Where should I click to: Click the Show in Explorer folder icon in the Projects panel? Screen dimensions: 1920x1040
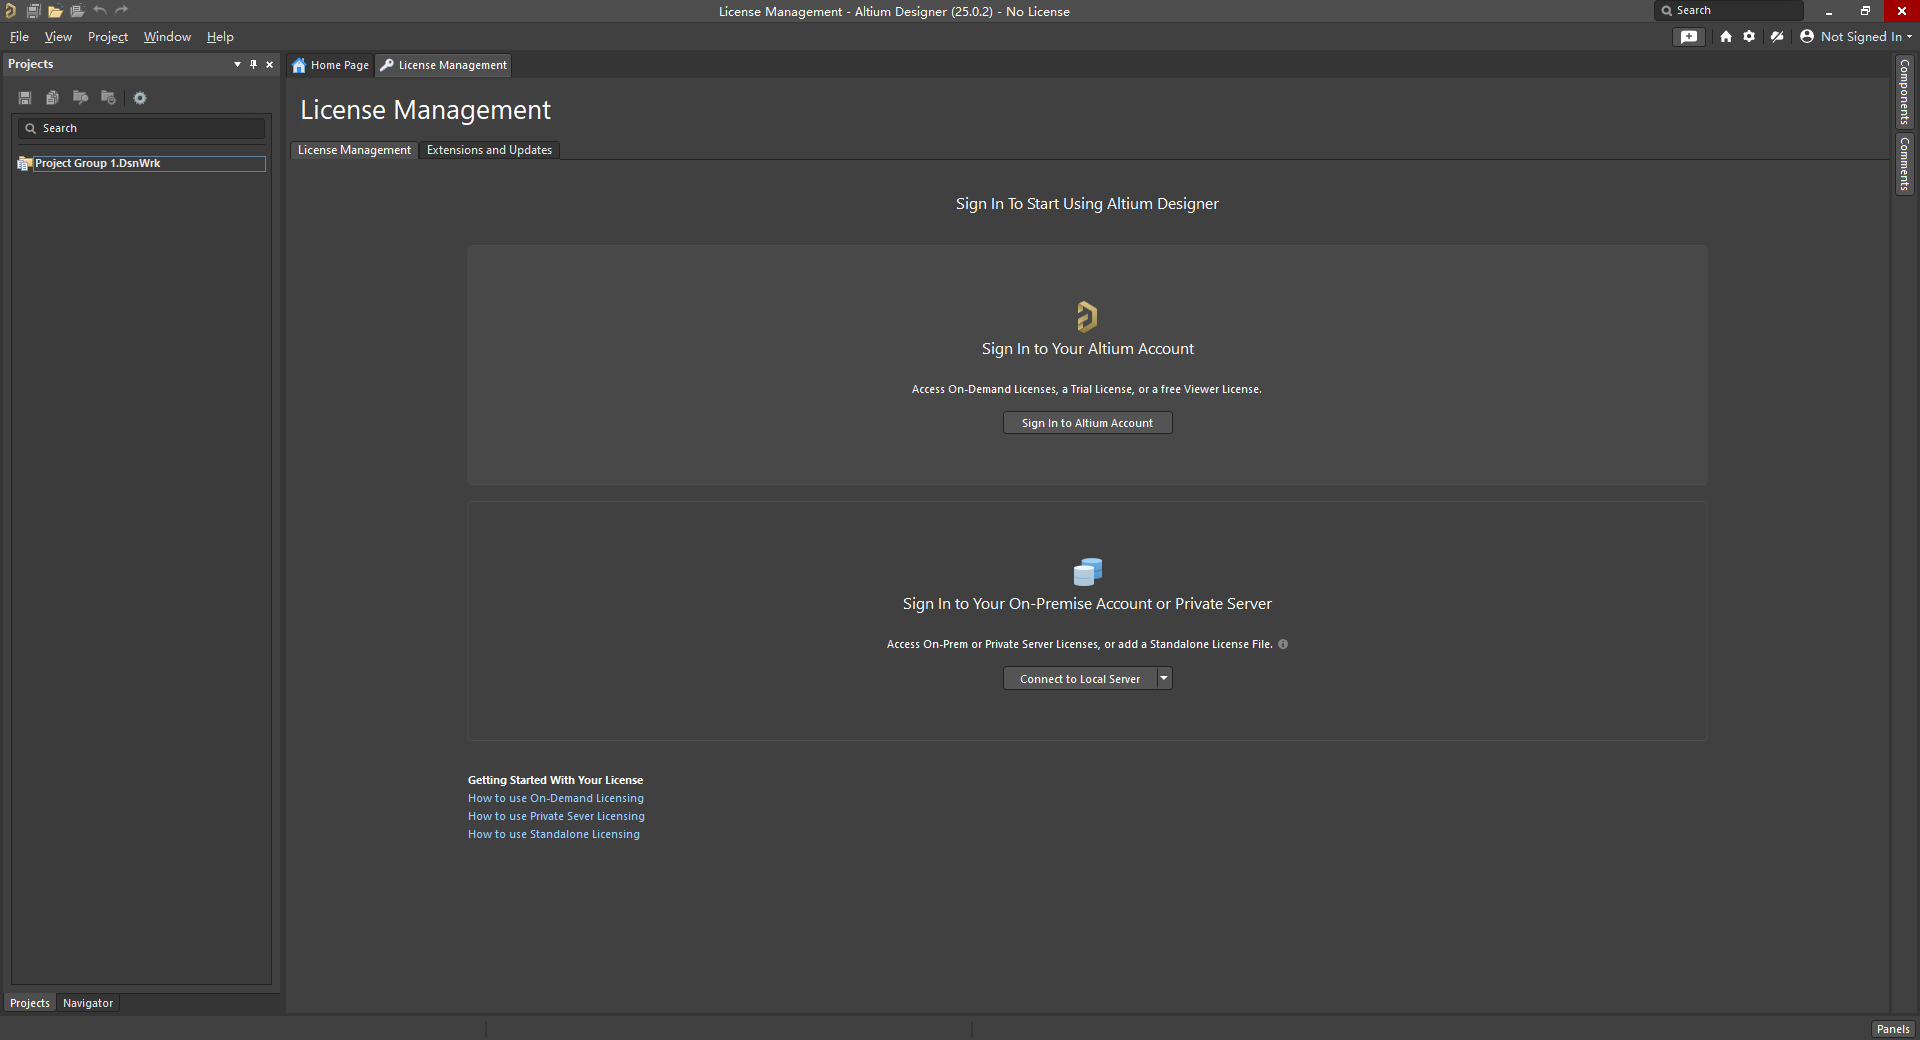tap(80, 98)
